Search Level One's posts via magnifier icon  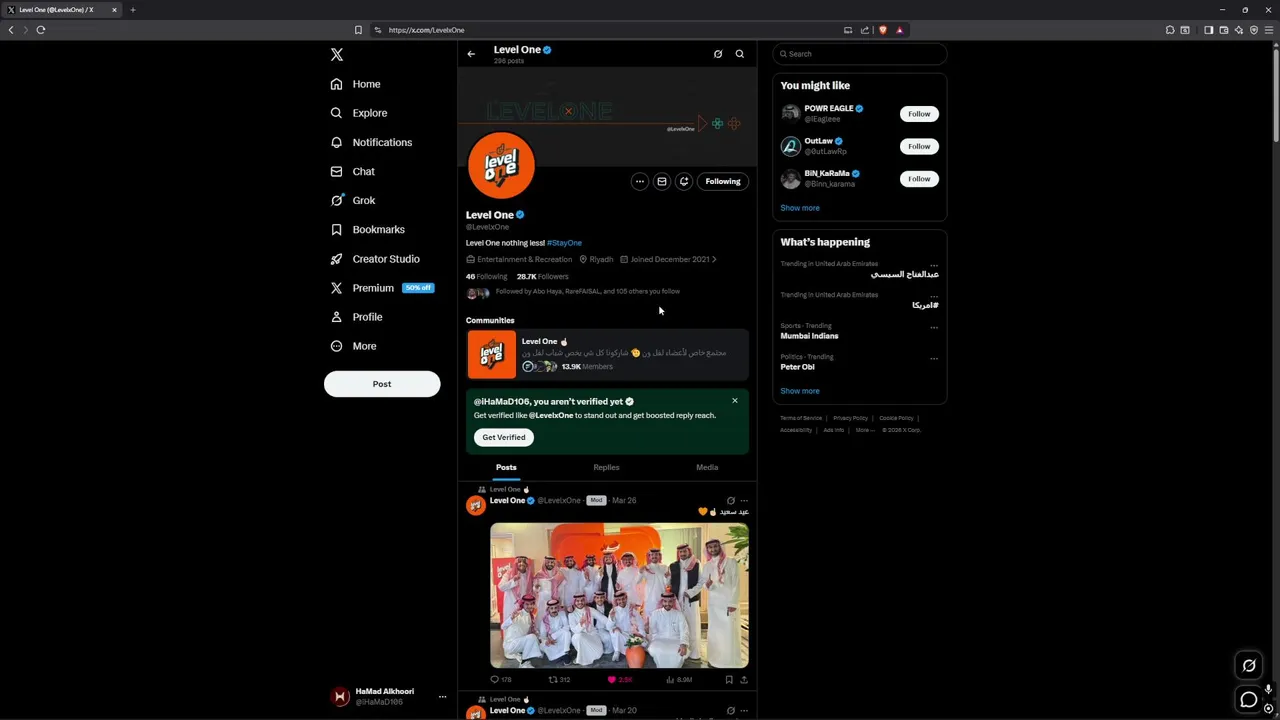(740, 54)
